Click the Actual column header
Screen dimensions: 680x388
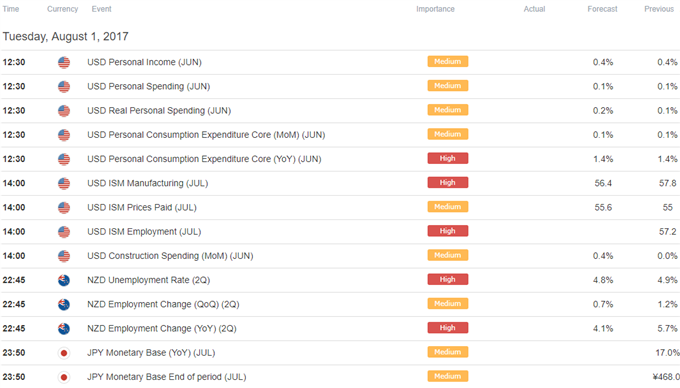tap(534, 9)
